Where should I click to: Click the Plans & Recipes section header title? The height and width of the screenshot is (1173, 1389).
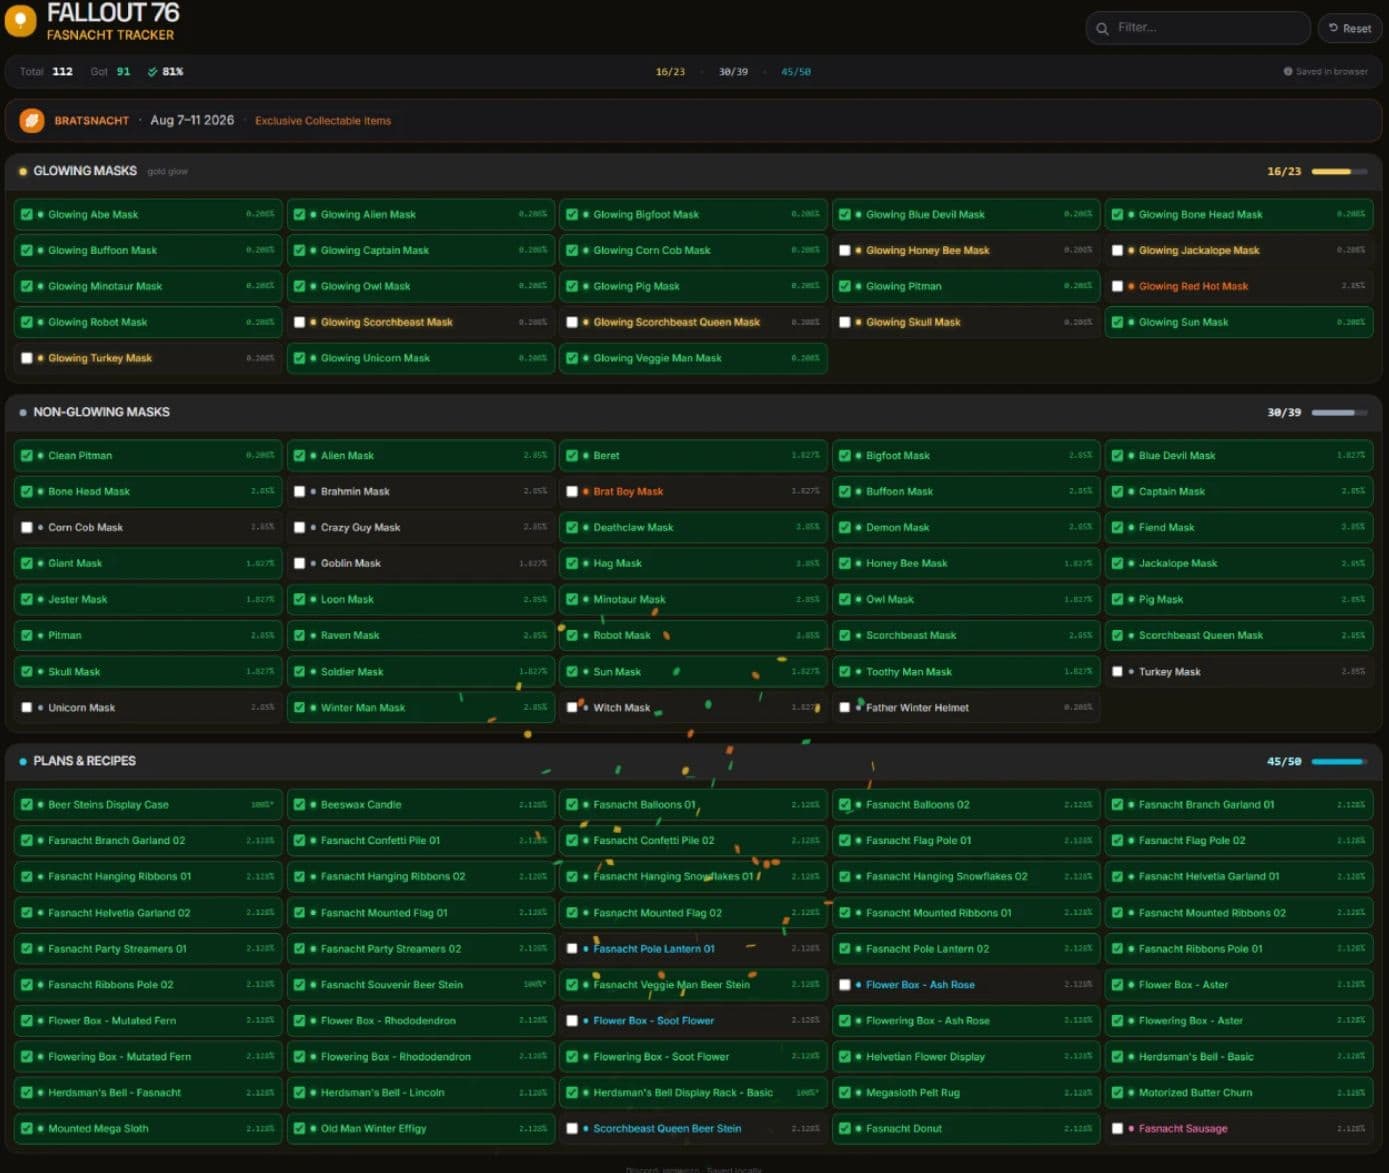tap(84, 761)
